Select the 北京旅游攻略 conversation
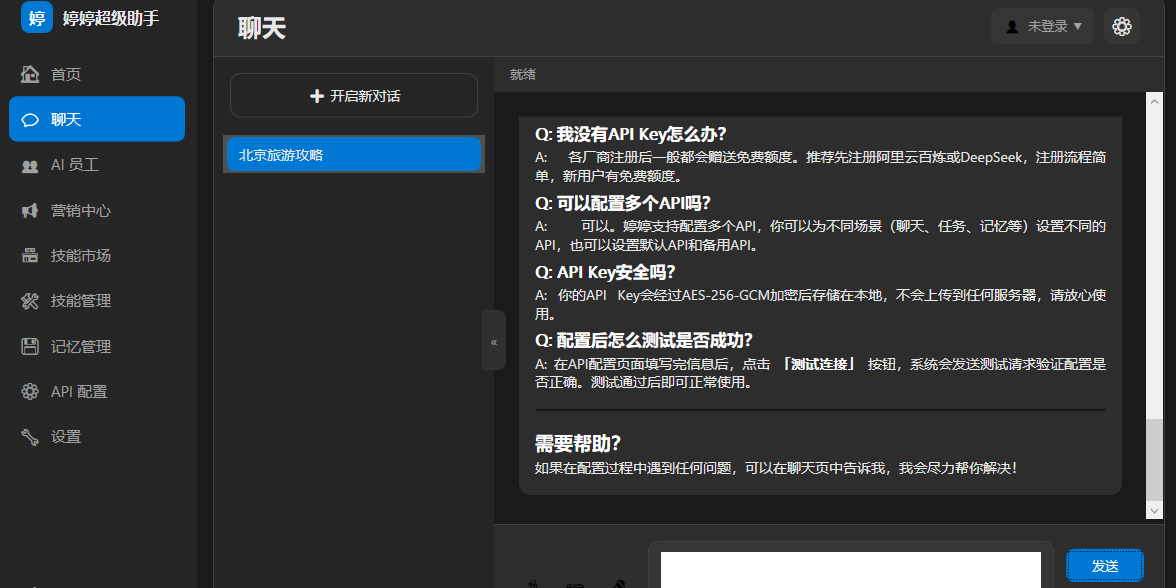The height and width of the screenshot is (588, 1176). point(354,154)
